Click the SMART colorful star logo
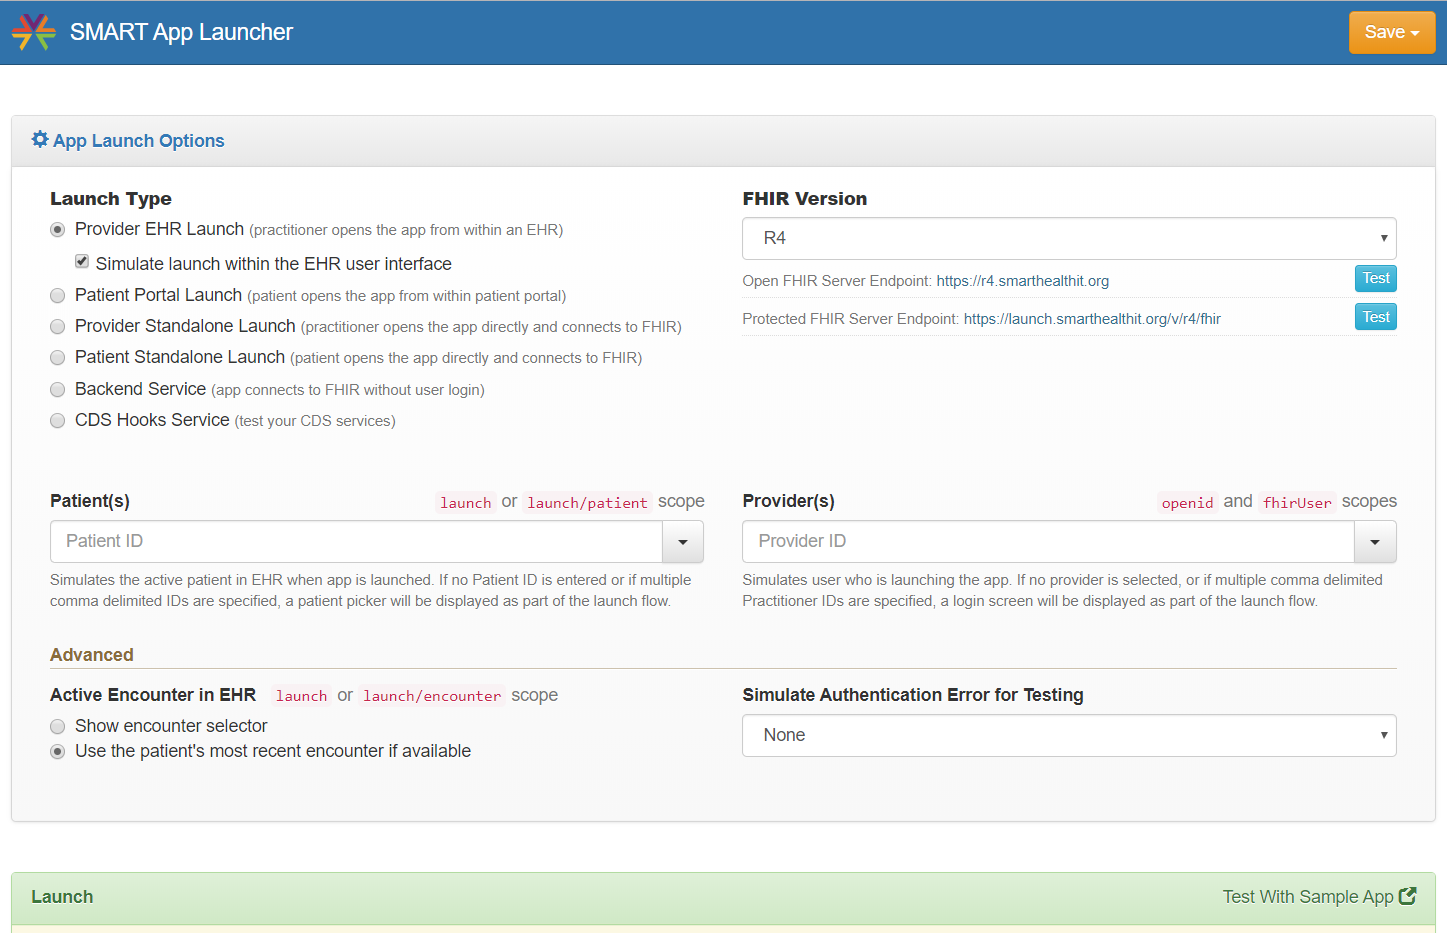 [34, 32]
